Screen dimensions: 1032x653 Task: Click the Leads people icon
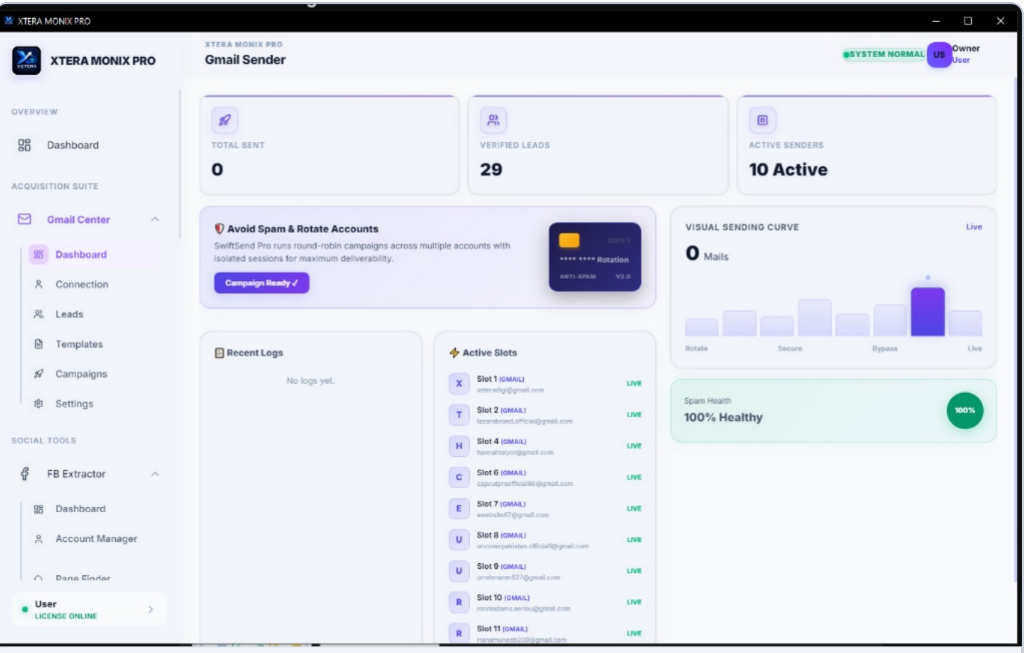pos(38,314)
